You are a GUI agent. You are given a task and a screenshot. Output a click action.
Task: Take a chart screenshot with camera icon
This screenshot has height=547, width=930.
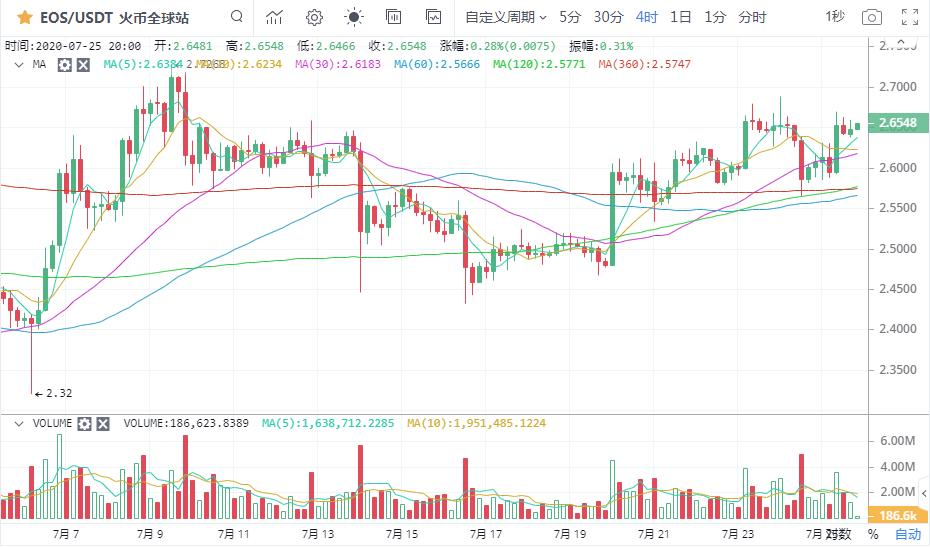pyautogui.click(x=872, y=17)
